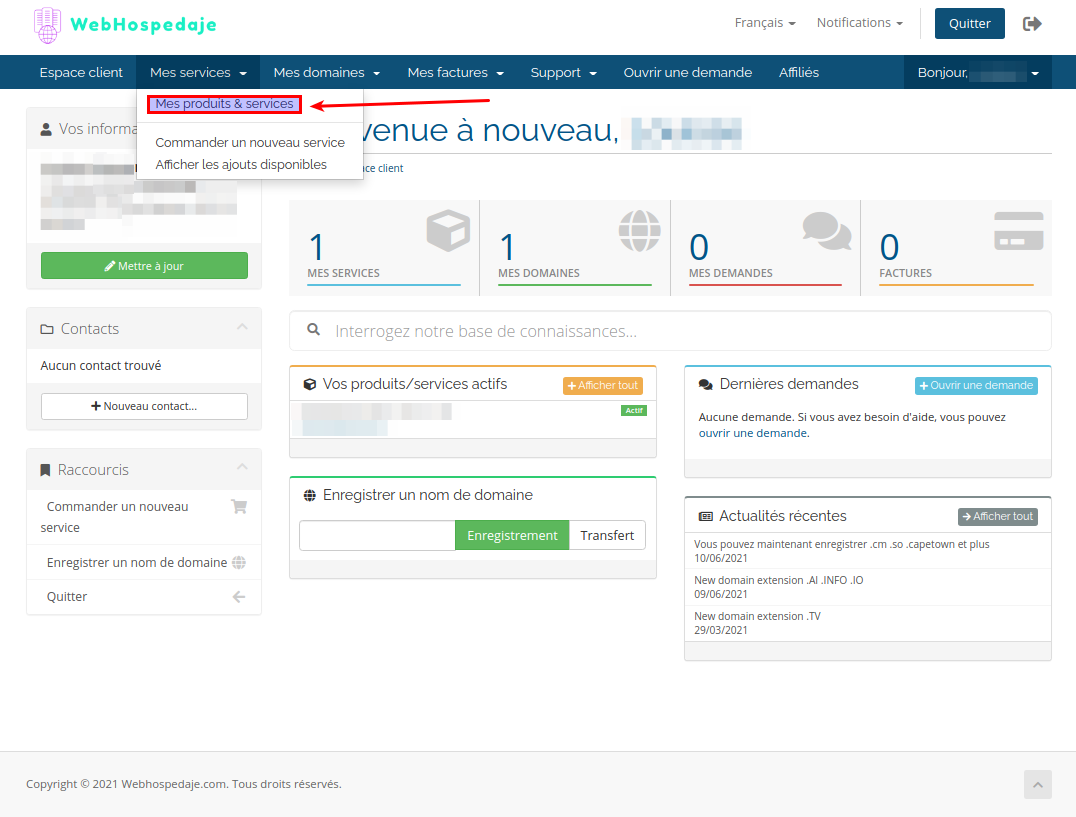Click the globe icon in Mes Domaines tile
Image resolution: width=1076 pixels, height=817 pixels.
(640, 230)
